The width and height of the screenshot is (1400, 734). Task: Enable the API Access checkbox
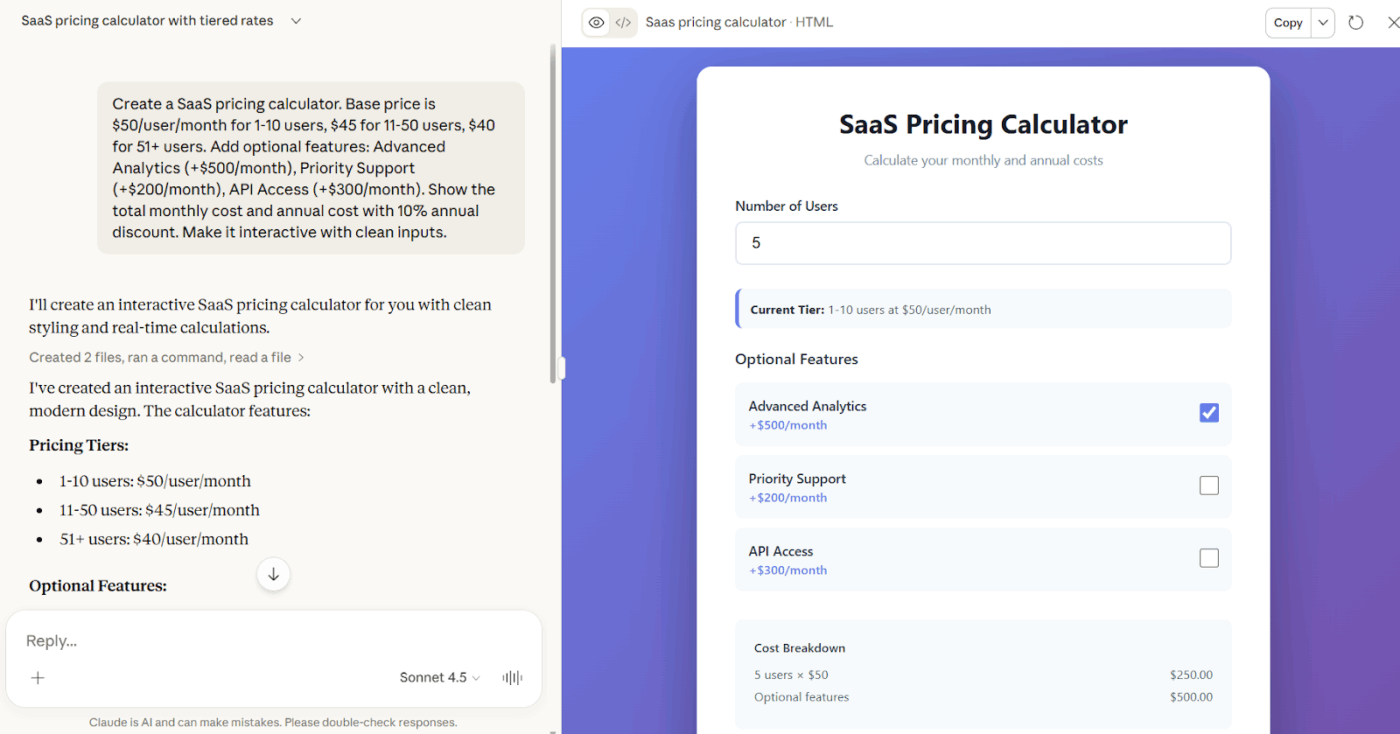tap(1209, 558)
